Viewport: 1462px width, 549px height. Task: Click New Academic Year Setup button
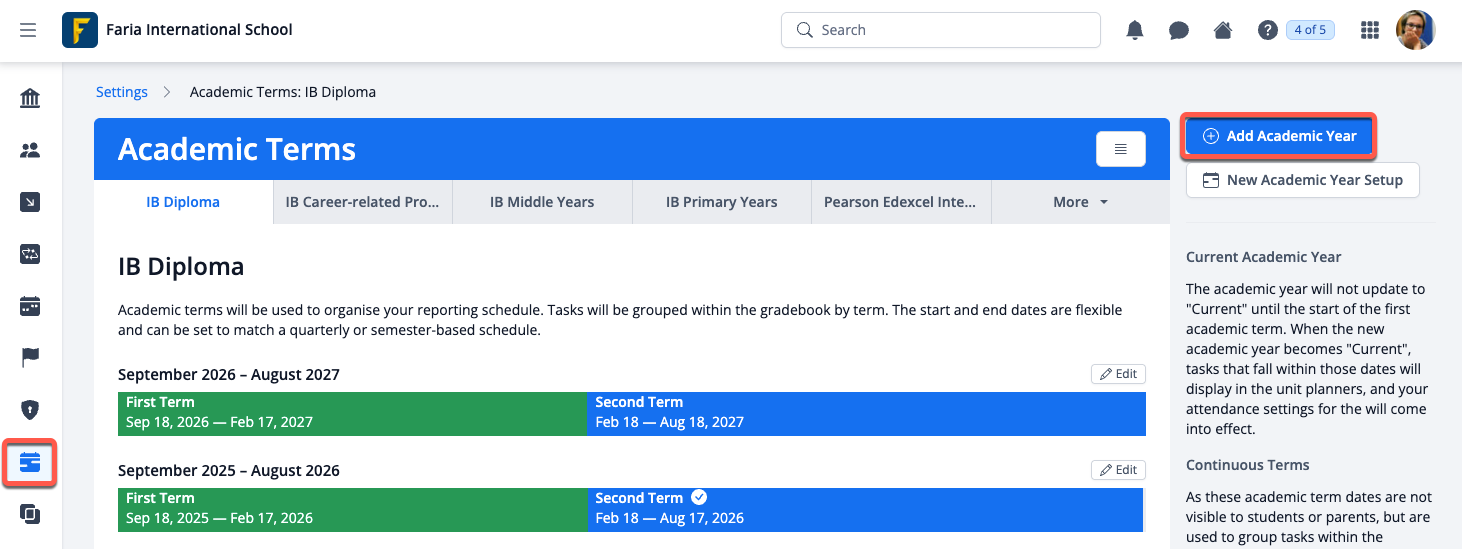(1302, 180)
